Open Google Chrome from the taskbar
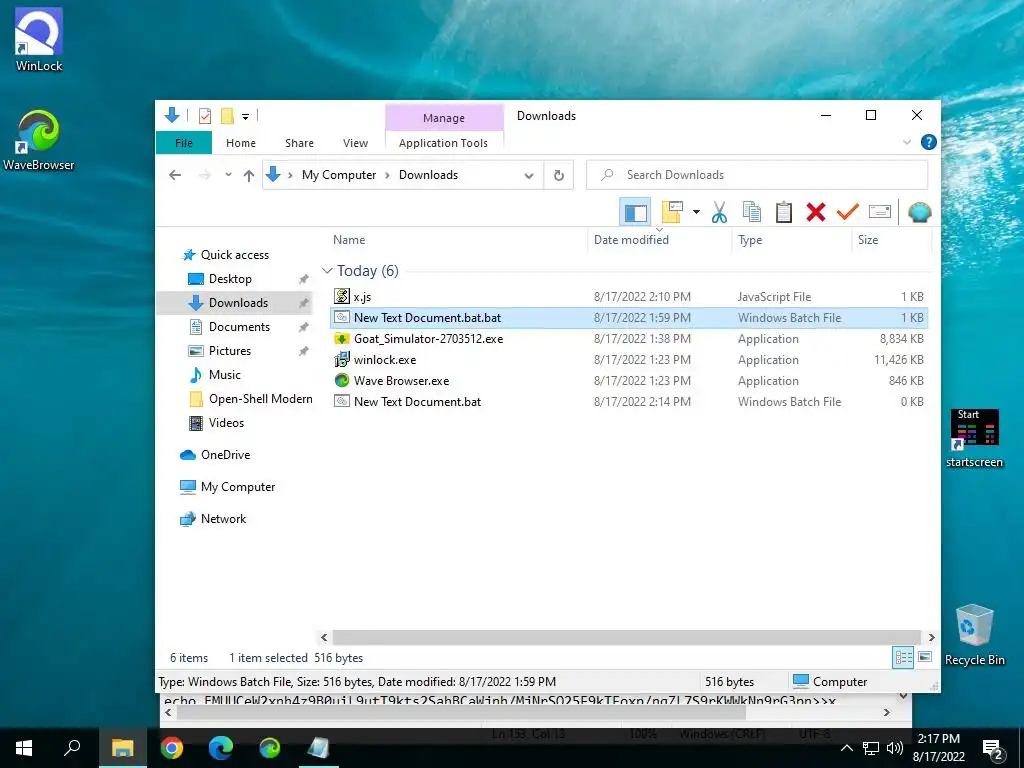 click(172, 748)
